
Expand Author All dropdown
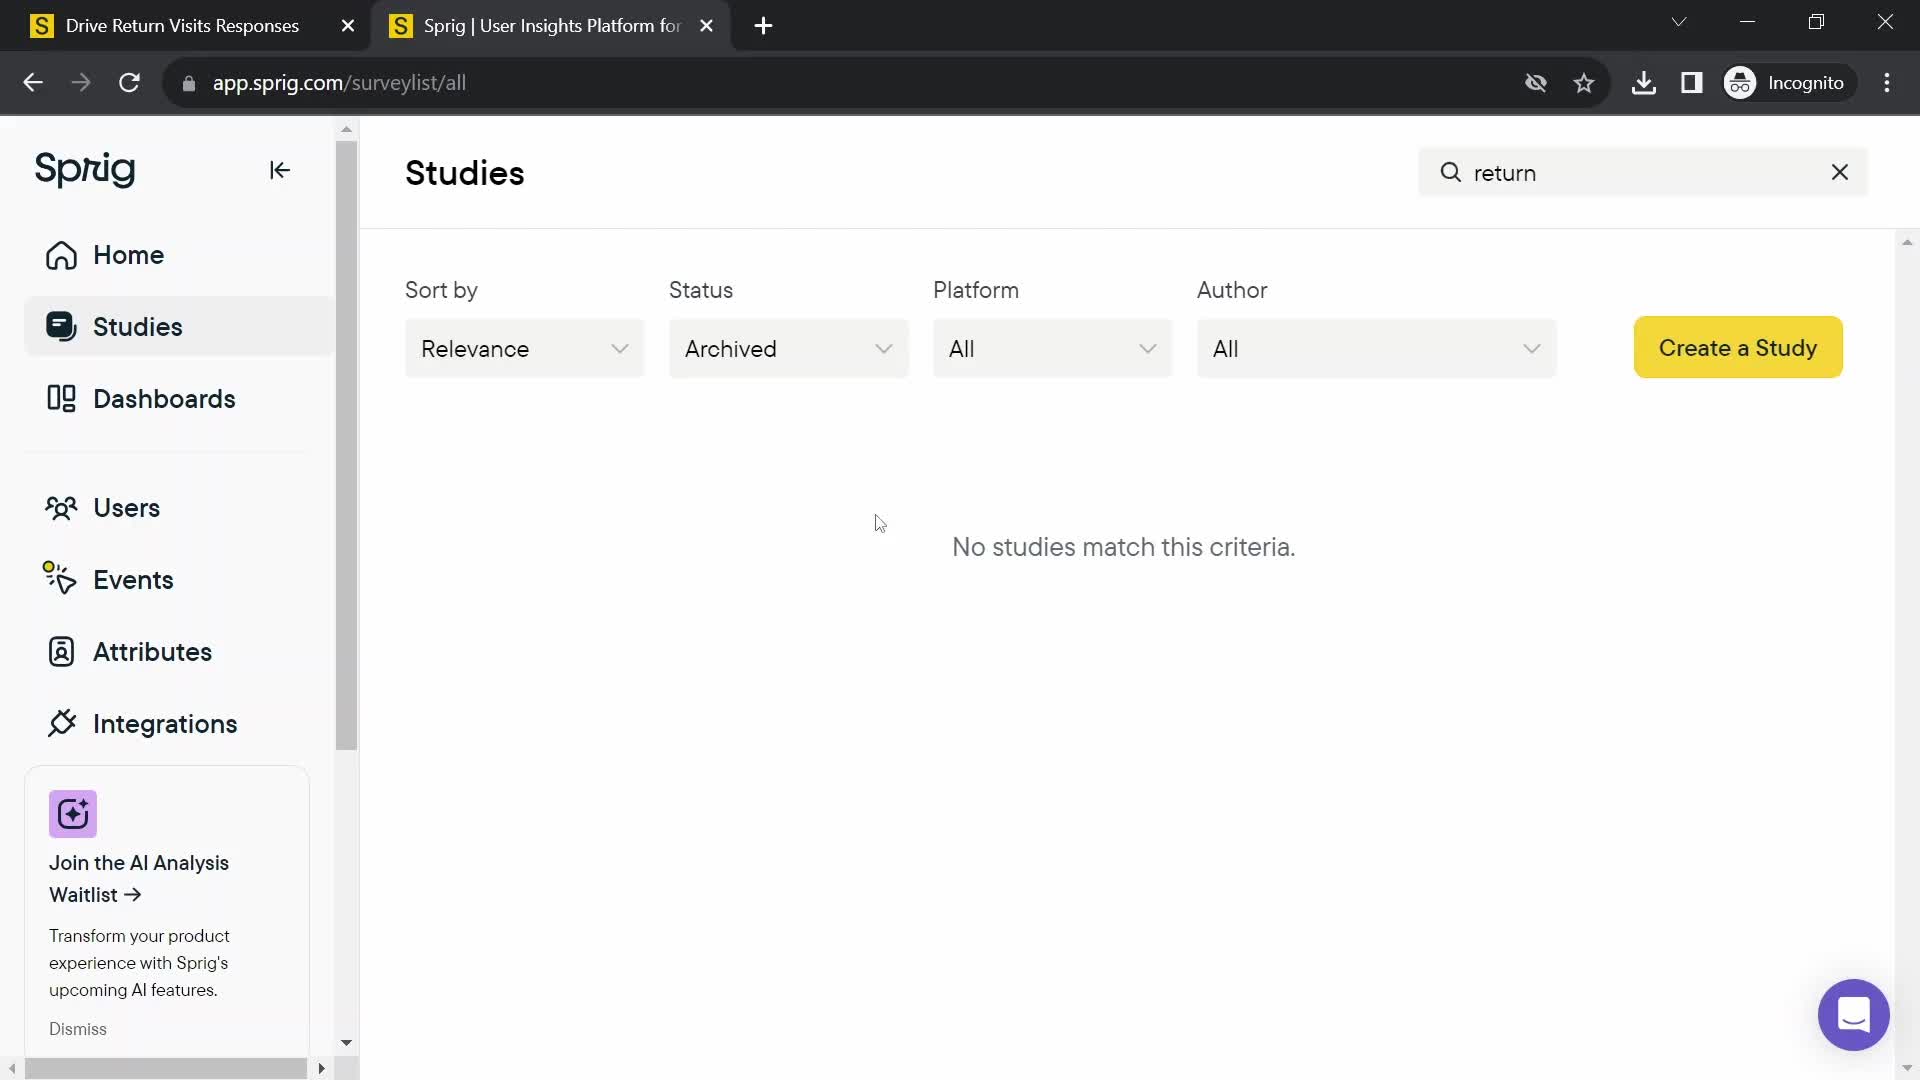pyautogui.click(x=1377, y=348)
